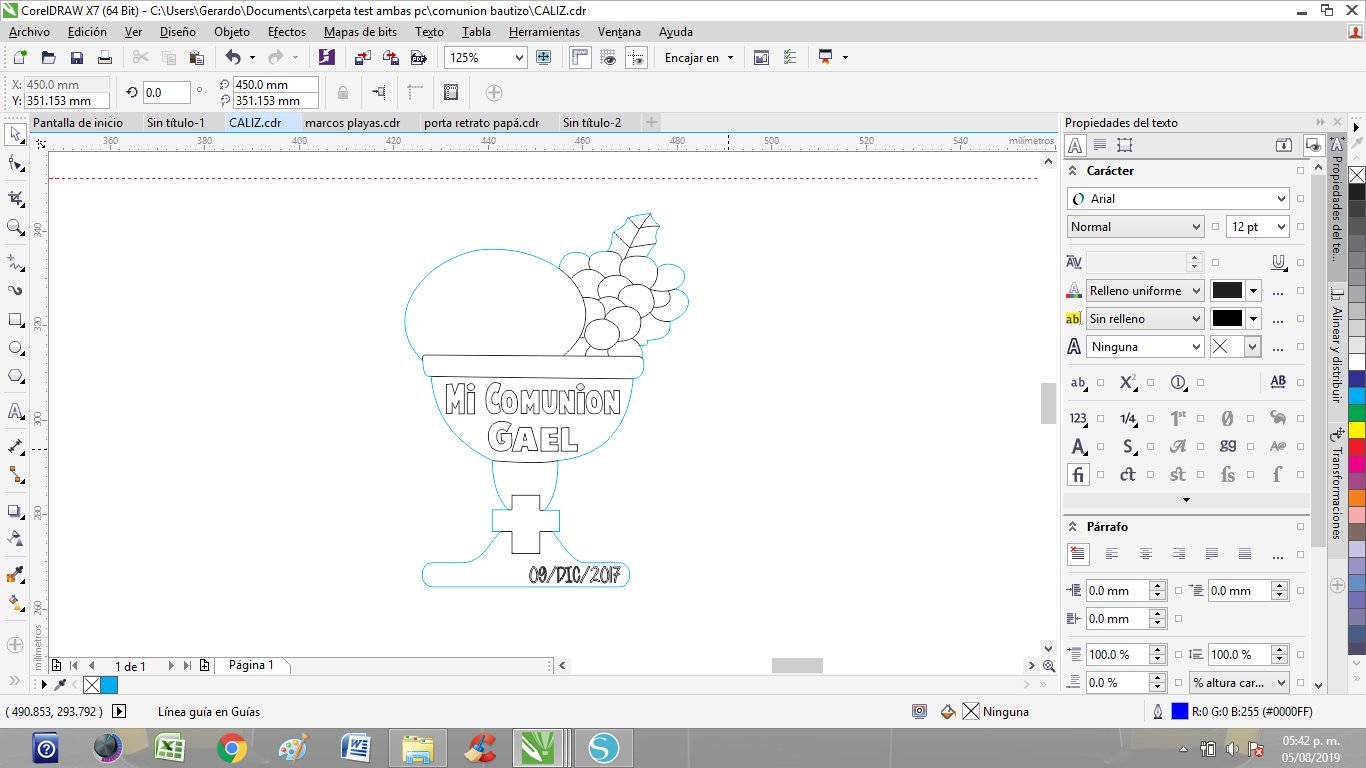The width and height of the screenshot is (1366, 768).
Task: Open the Efectos menu
Action: point(287,32)
